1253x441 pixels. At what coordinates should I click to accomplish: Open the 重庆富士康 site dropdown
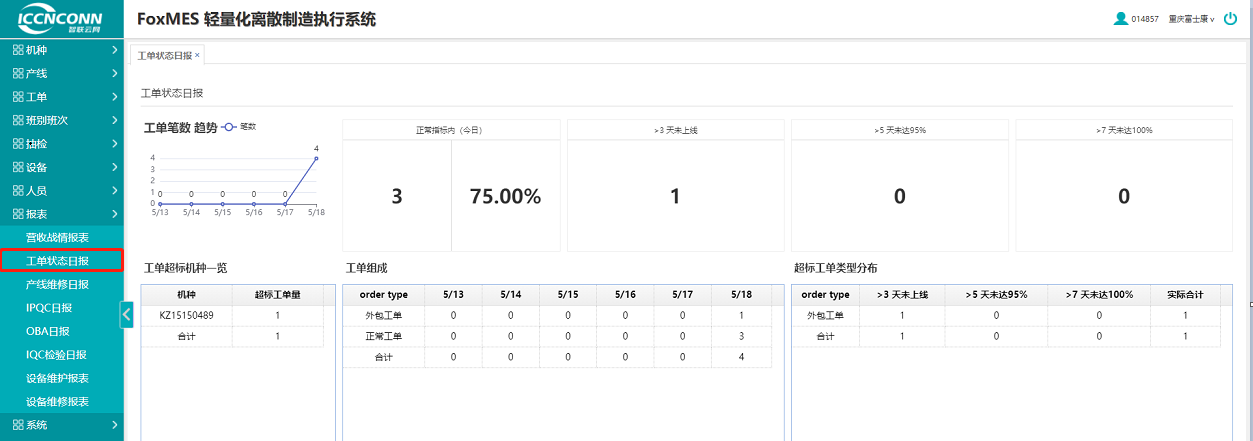pos(1191,19)
